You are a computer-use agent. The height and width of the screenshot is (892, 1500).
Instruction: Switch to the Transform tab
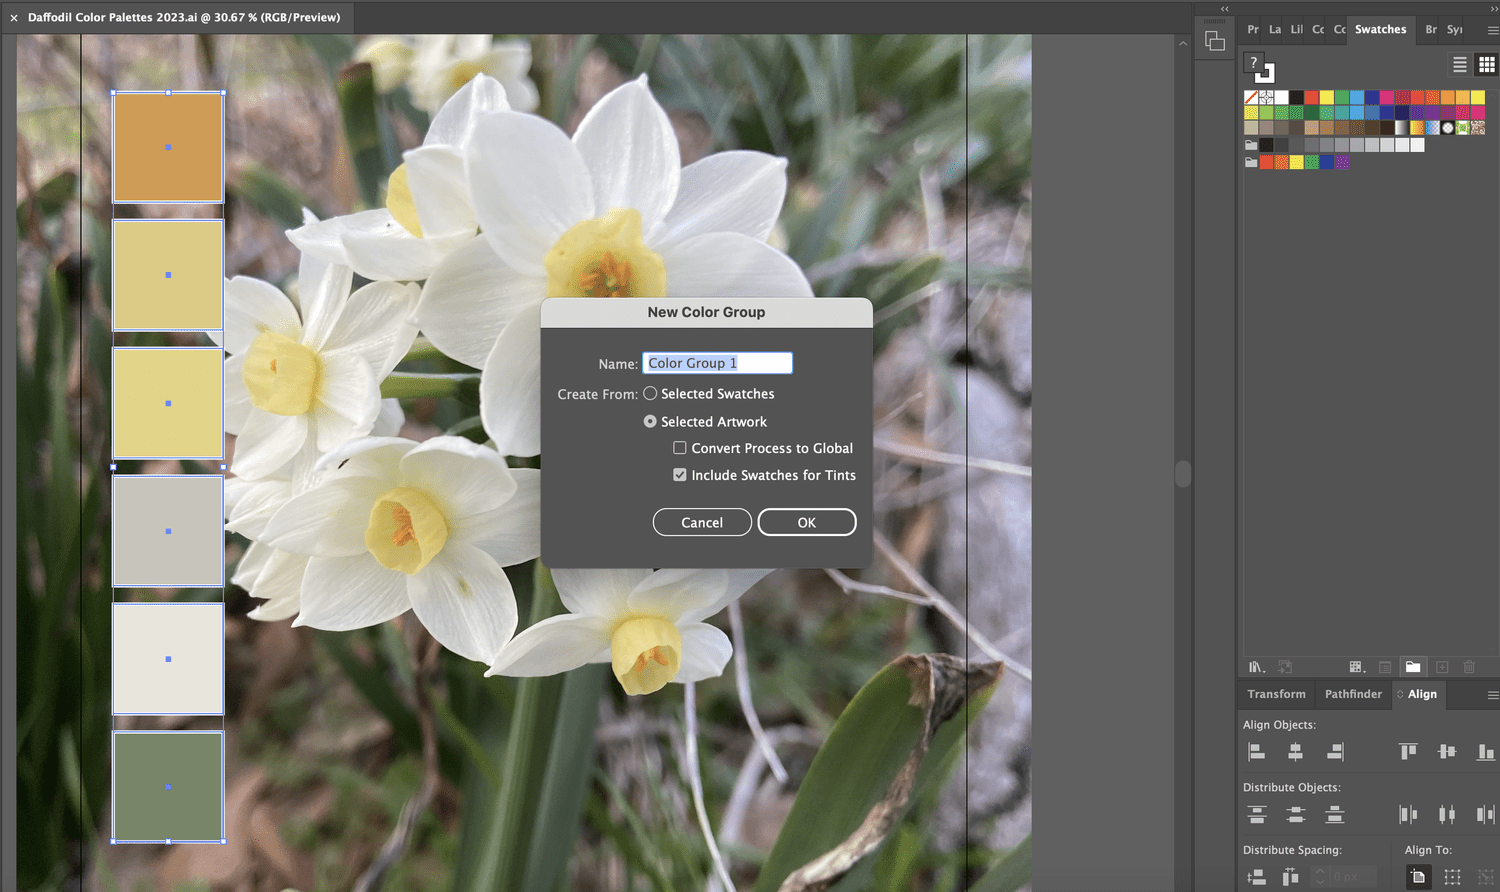(x=1275, y=694)
